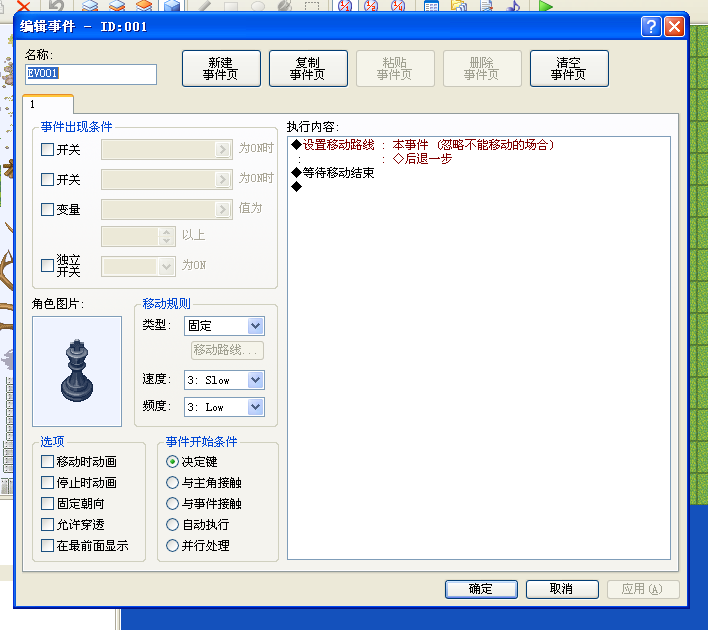Screen dimensions: 708x630
Task: Switch to event page tab 1
Action: pyautogui.click(x=48, y=104)
